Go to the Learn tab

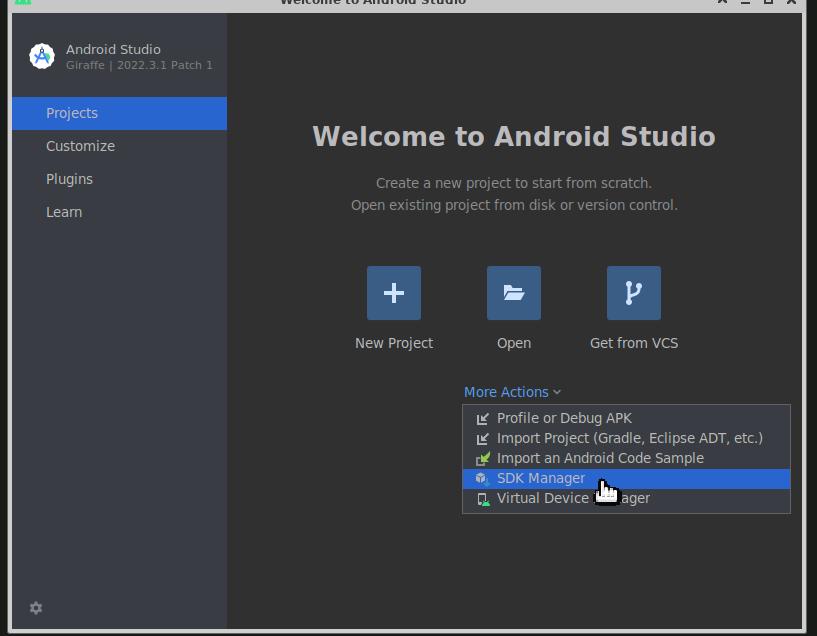[x=119, y=212]
